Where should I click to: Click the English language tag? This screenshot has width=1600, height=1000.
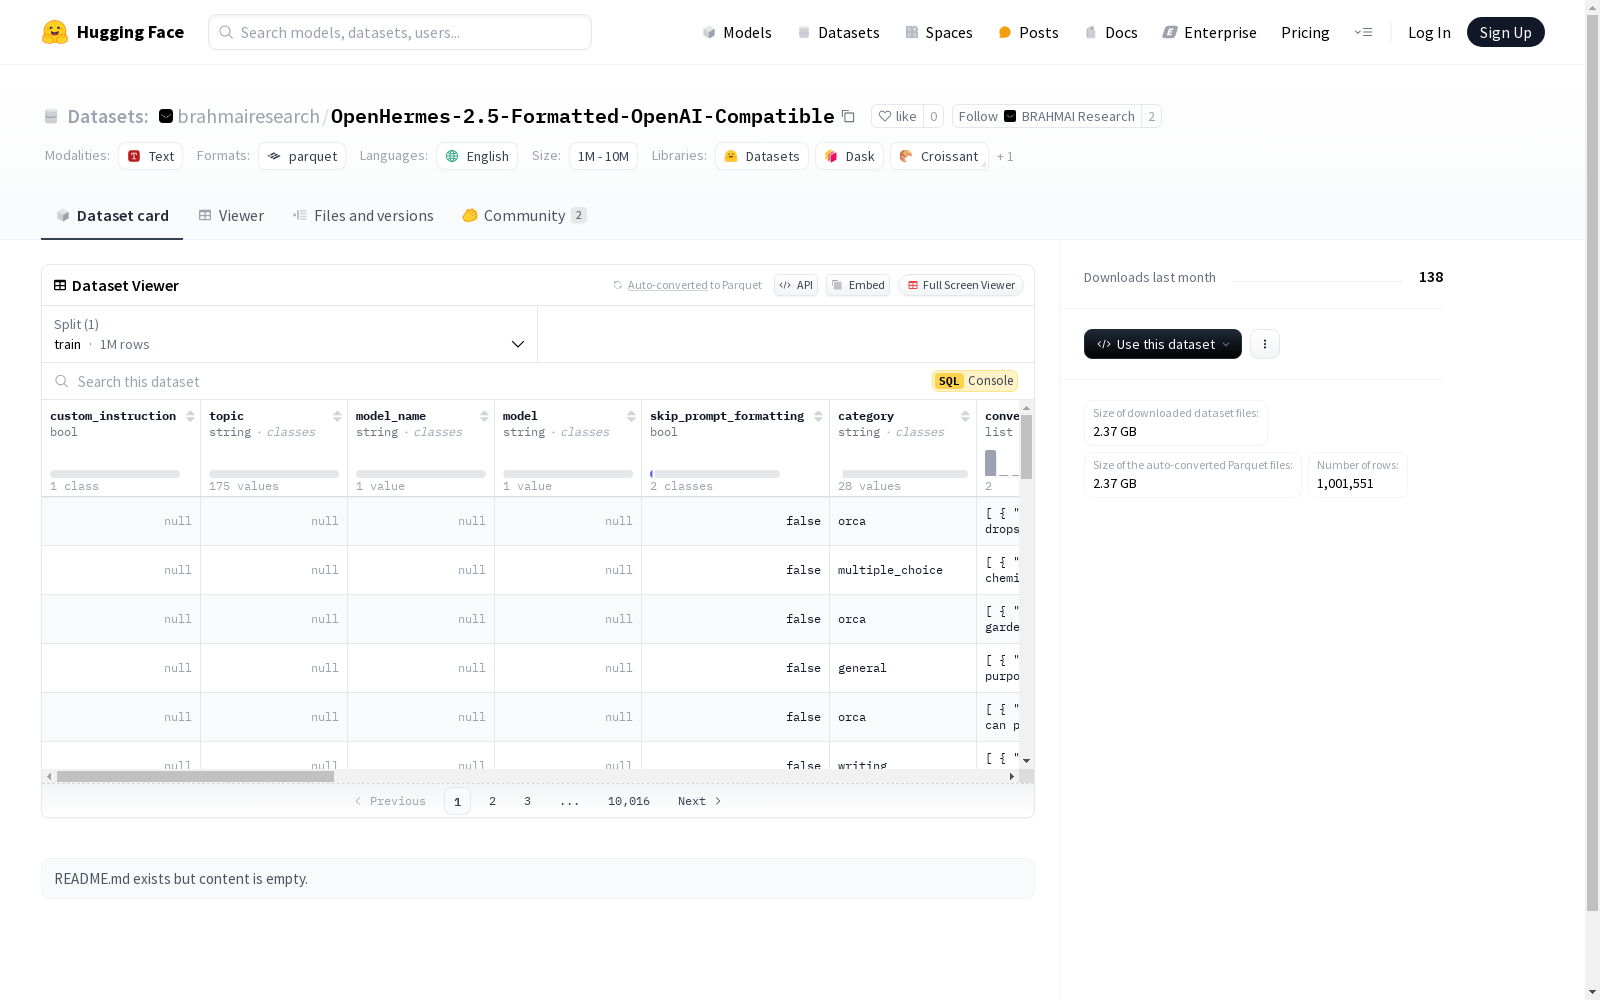[477, 156]
